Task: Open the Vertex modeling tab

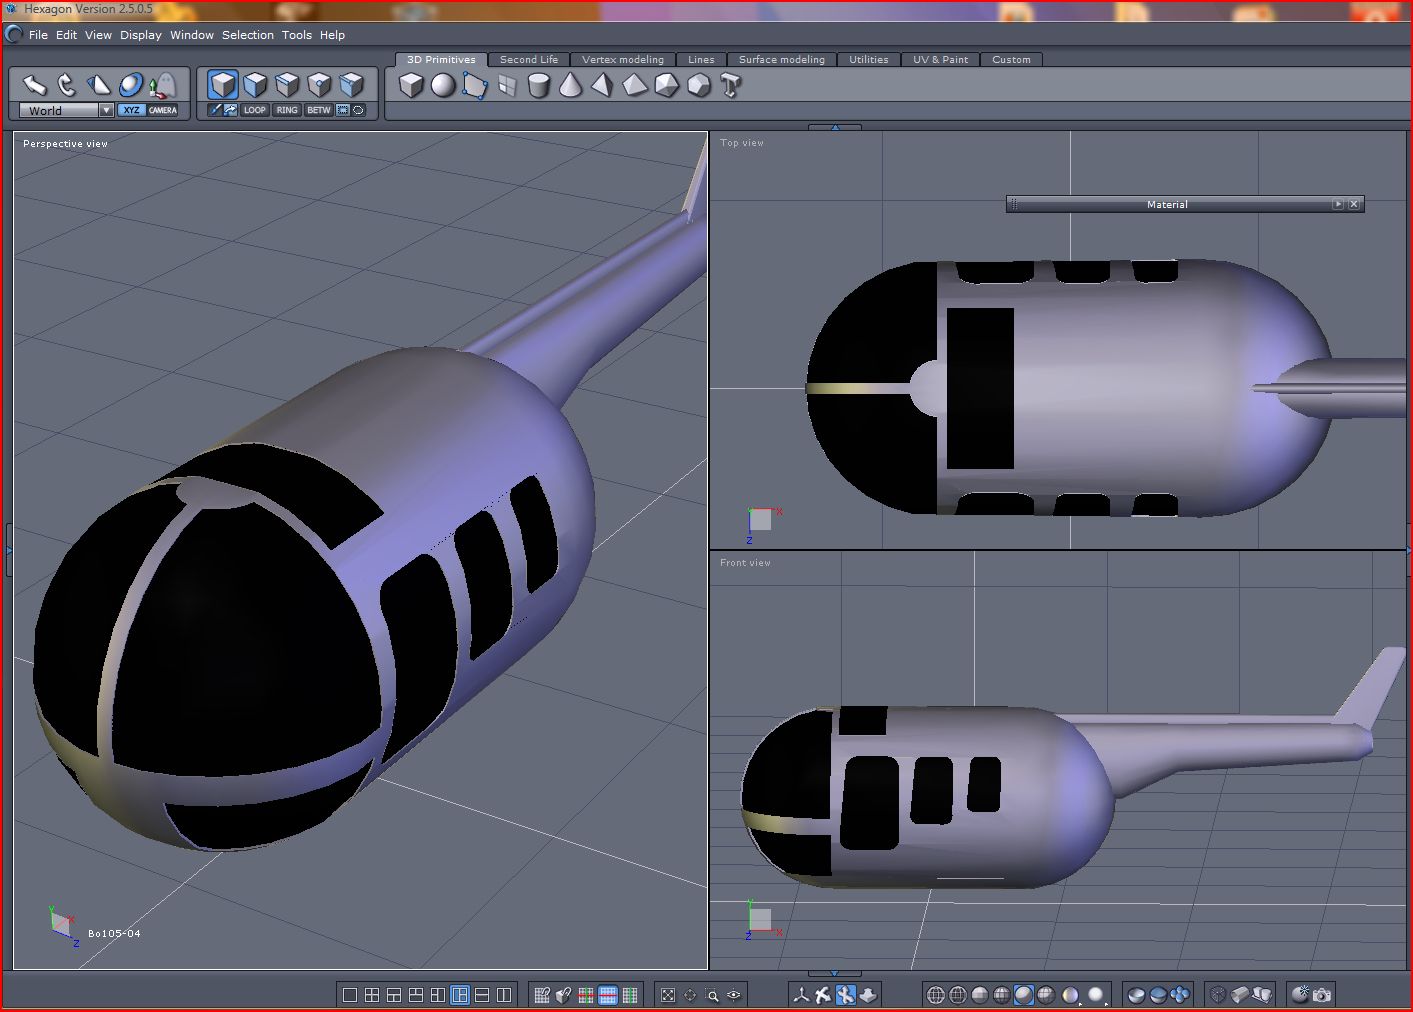Action: 623,60
